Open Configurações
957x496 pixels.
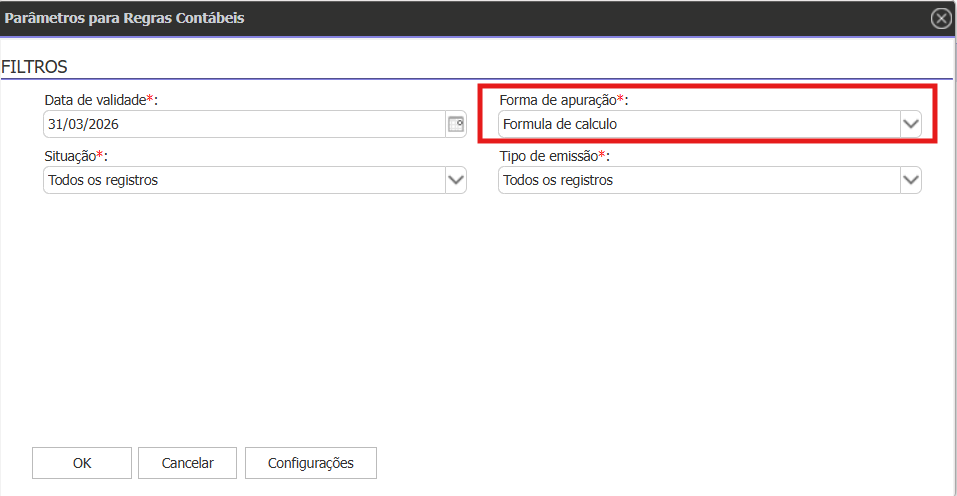point(311,463)
